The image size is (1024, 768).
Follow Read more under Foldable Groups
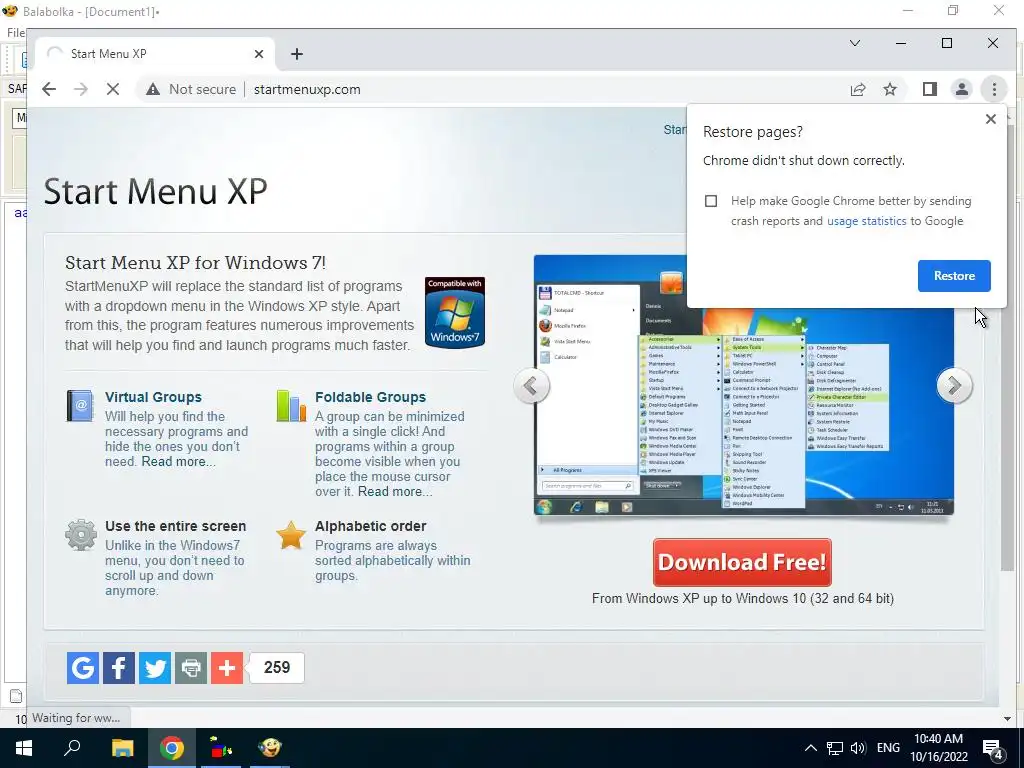[394, 492]
